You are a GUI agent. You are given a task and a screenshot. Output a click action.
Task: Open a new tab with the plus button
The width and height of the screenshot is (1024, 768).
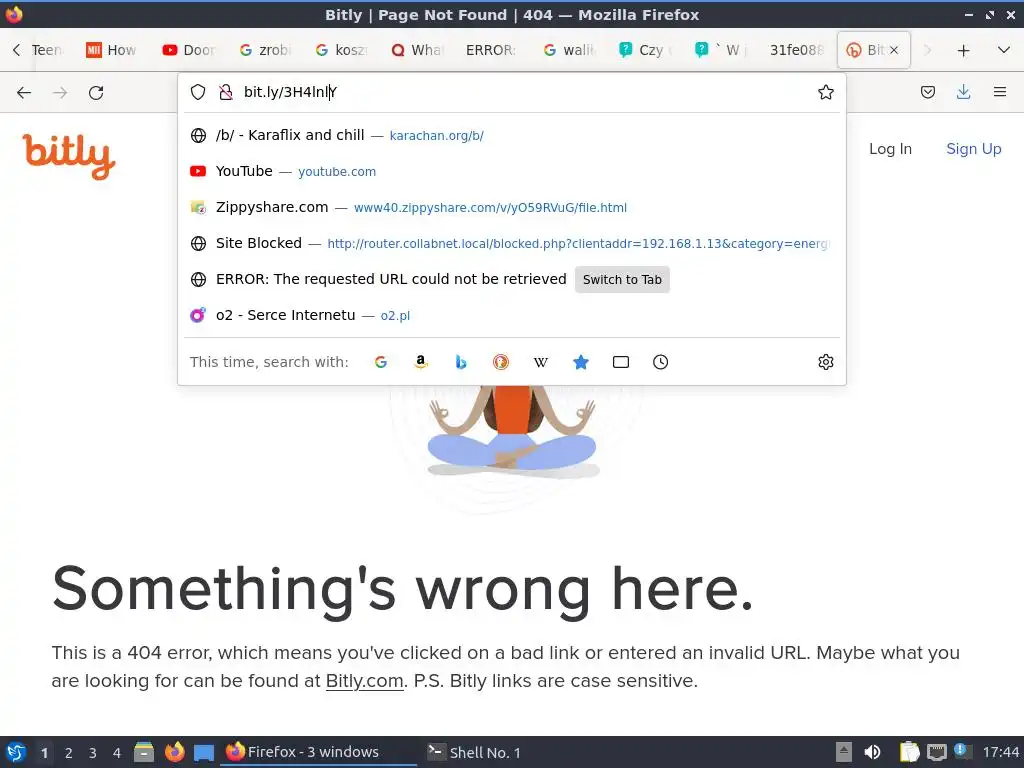pos(963,50)
